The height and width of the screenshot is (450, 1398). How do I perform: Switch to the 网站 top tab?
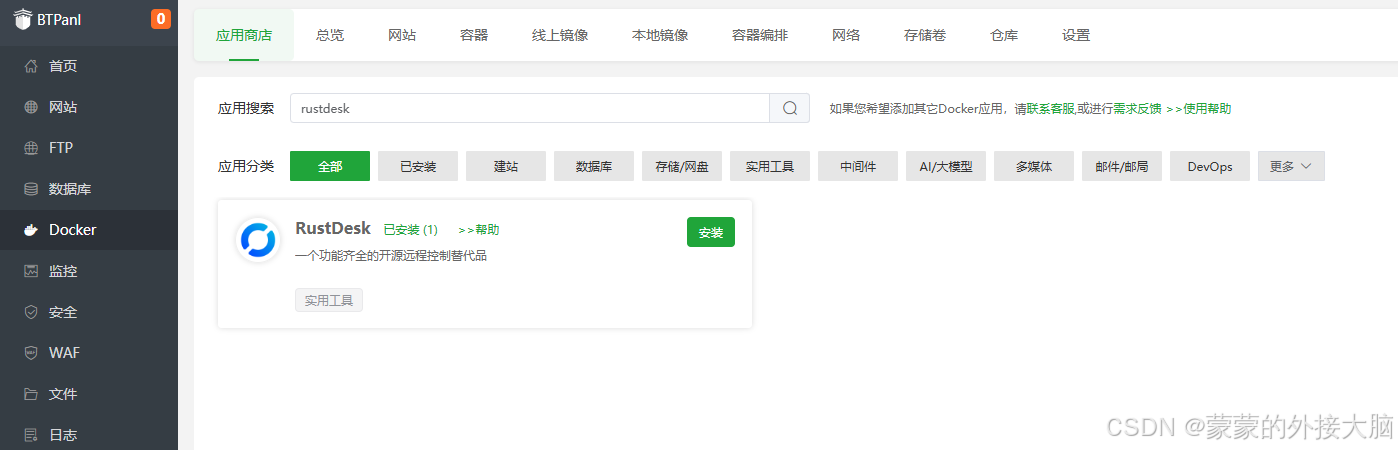tap(402, 35)
